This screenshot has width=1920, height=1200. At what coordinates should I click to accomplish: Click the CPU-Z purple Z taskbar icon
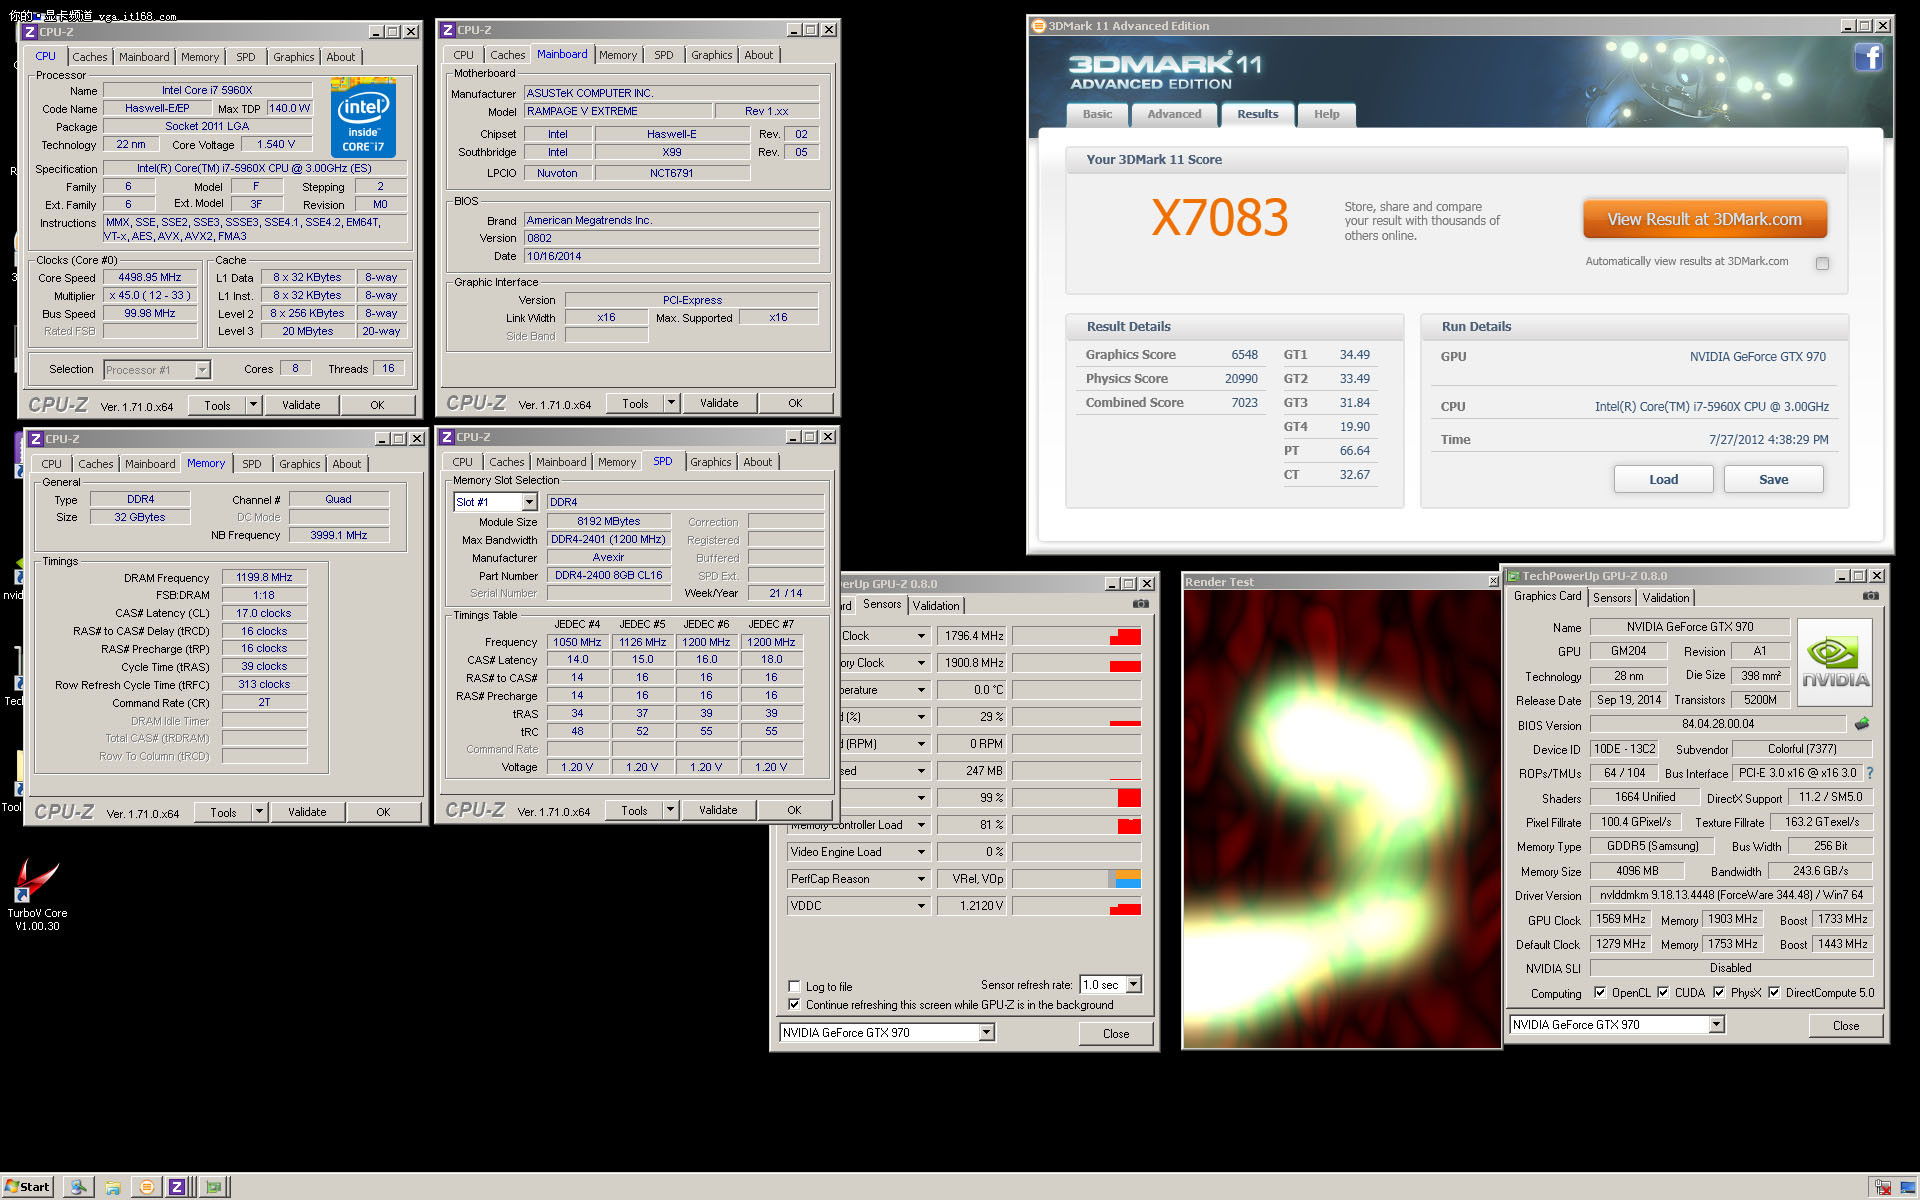(177, 1187)
